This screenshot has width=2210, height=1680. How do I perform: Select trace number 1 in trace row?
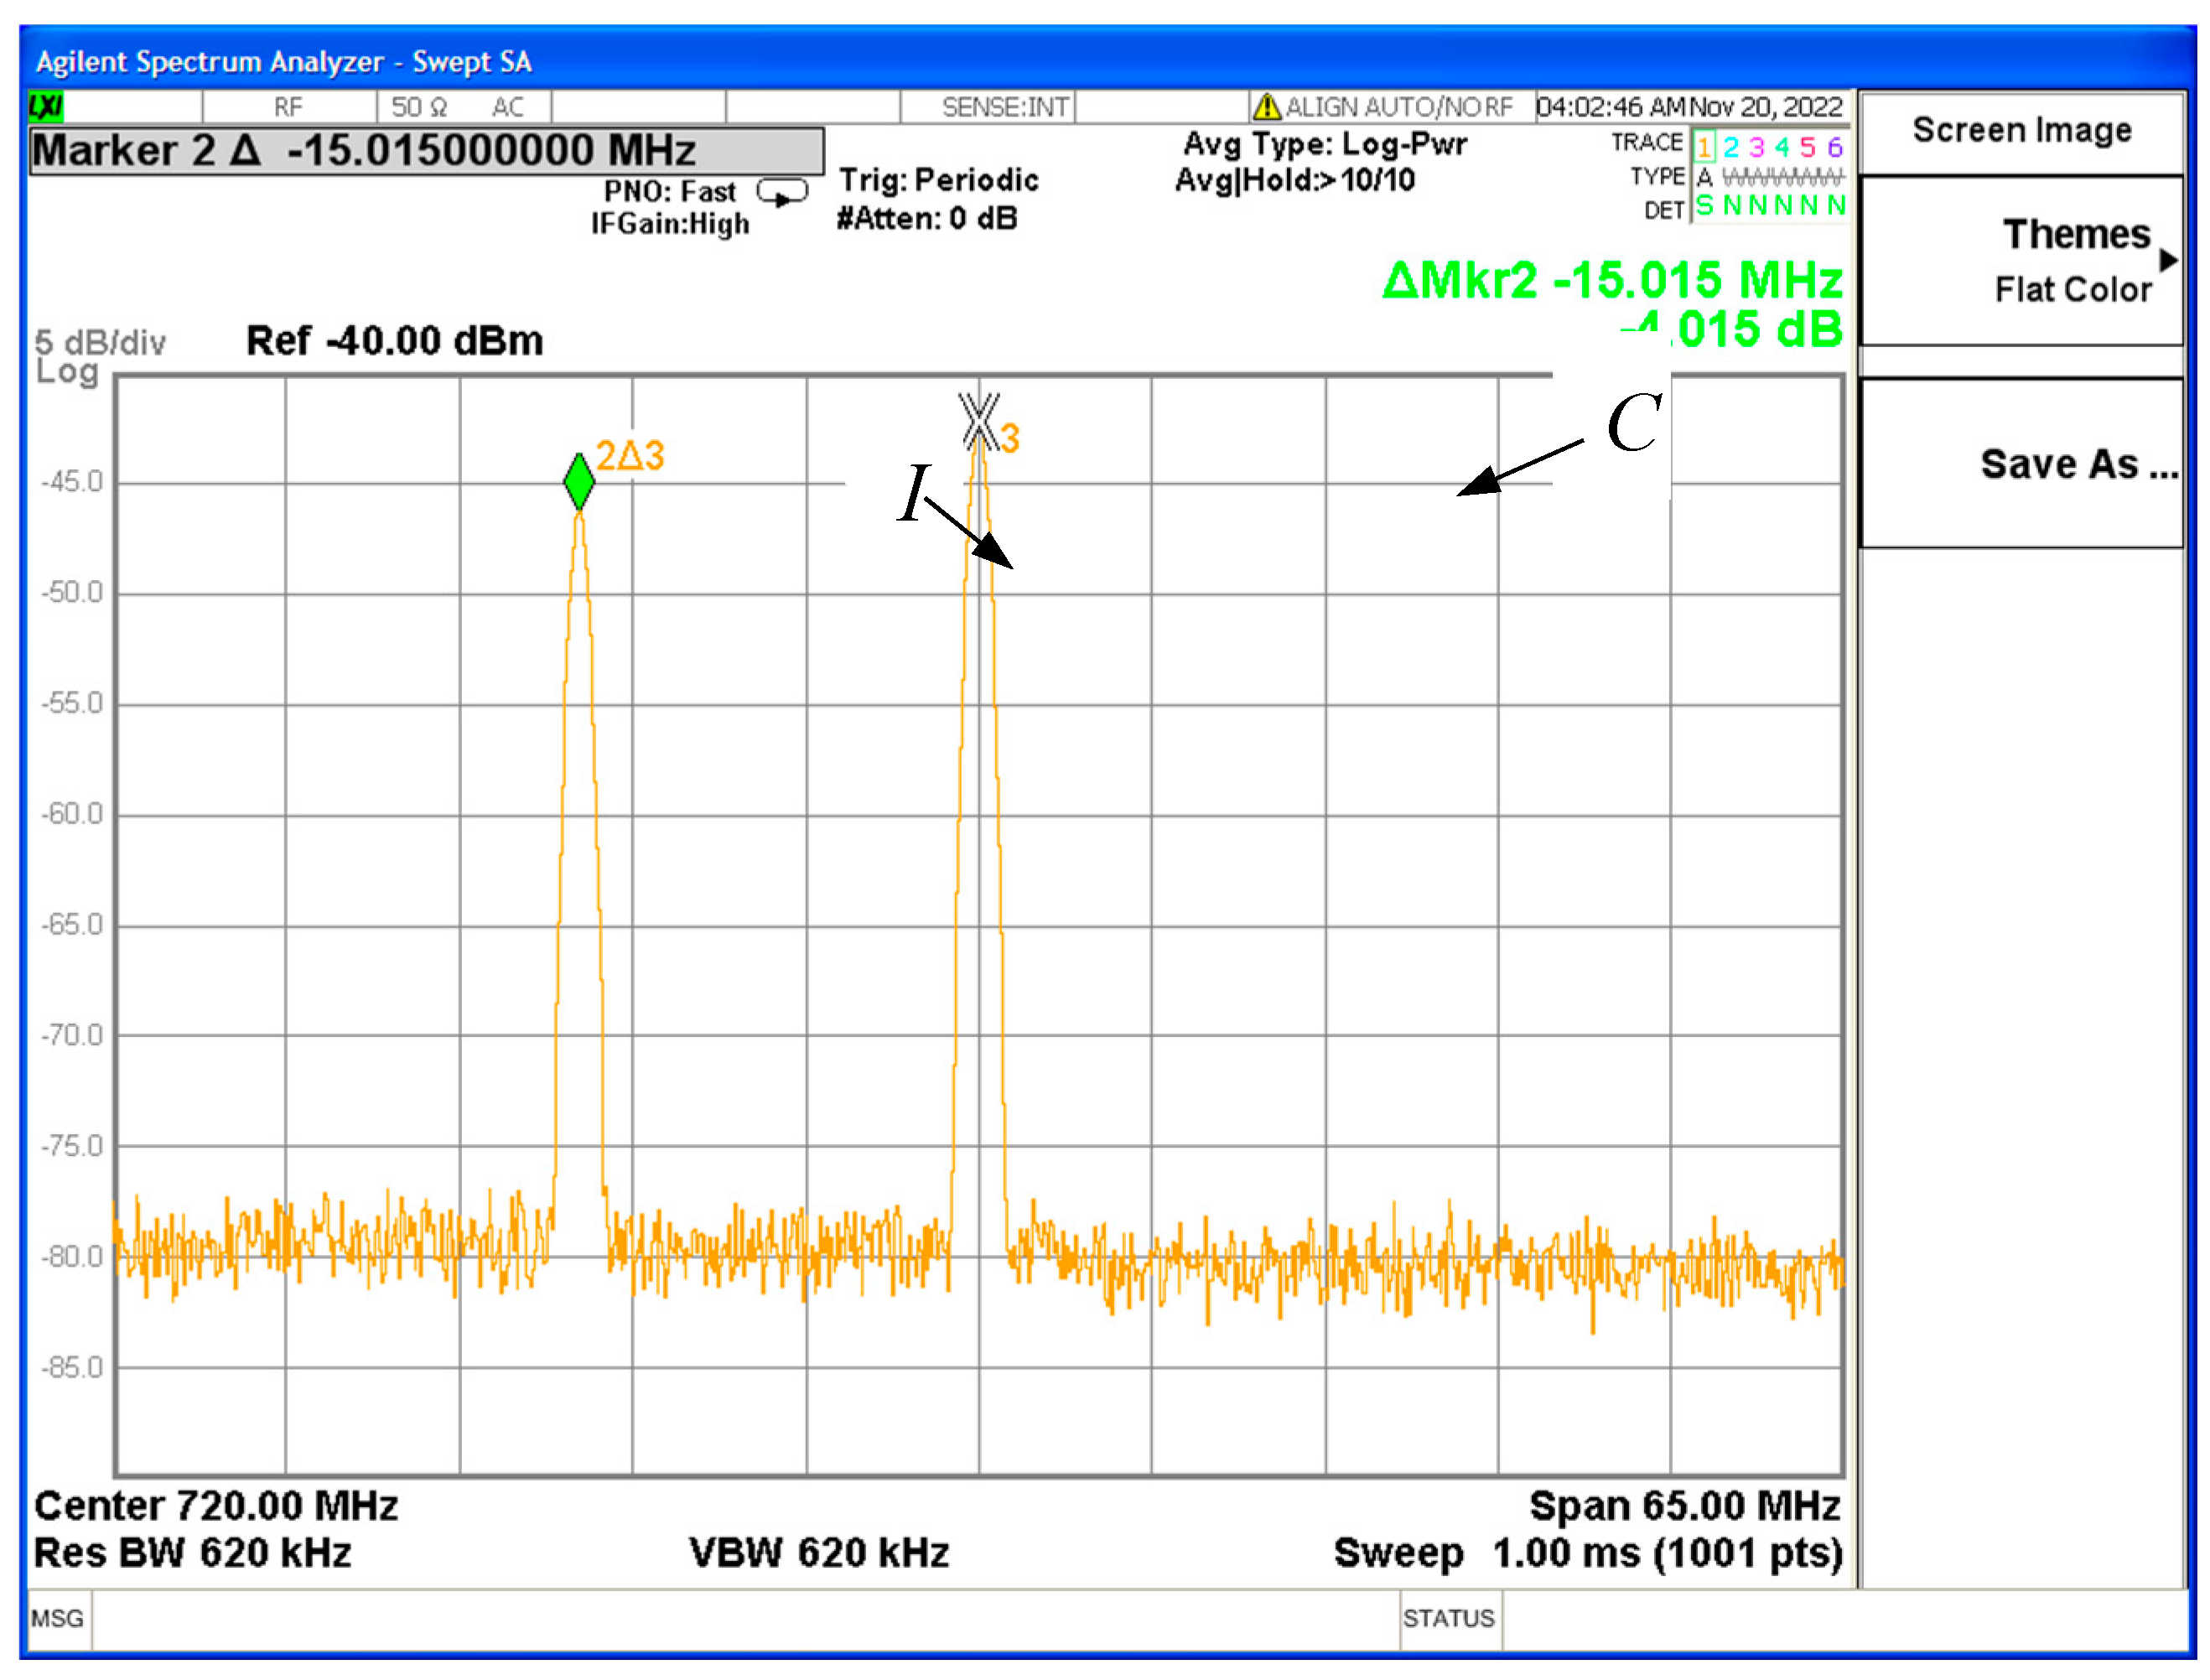(x=1704, y=147)
